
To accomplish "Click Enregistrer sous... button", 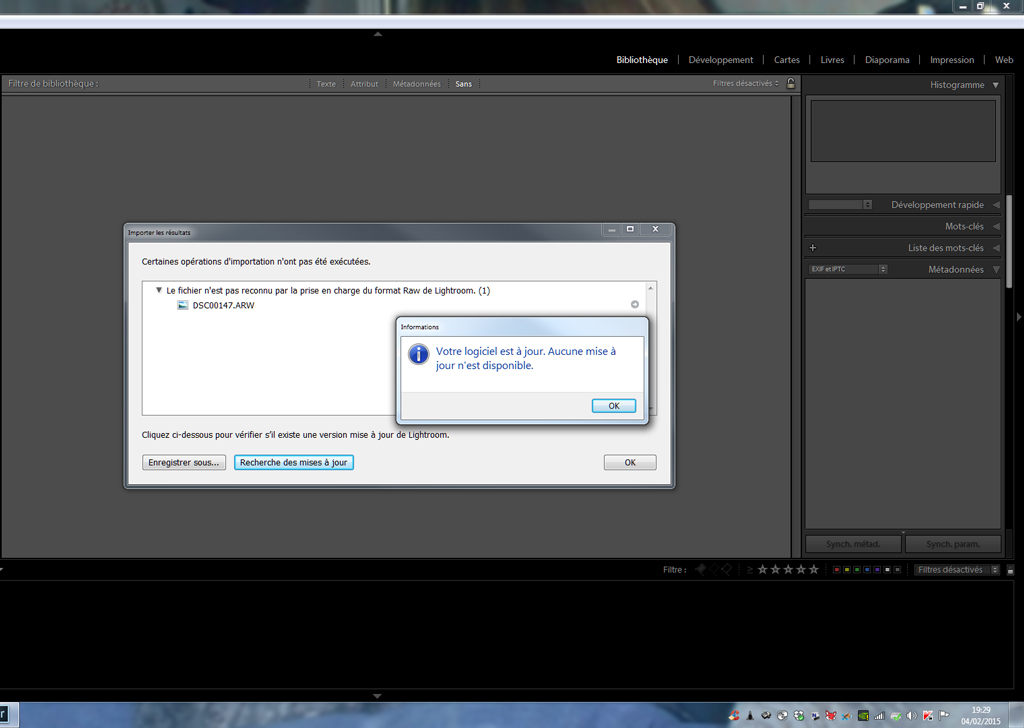I will (x=184, y=462).
